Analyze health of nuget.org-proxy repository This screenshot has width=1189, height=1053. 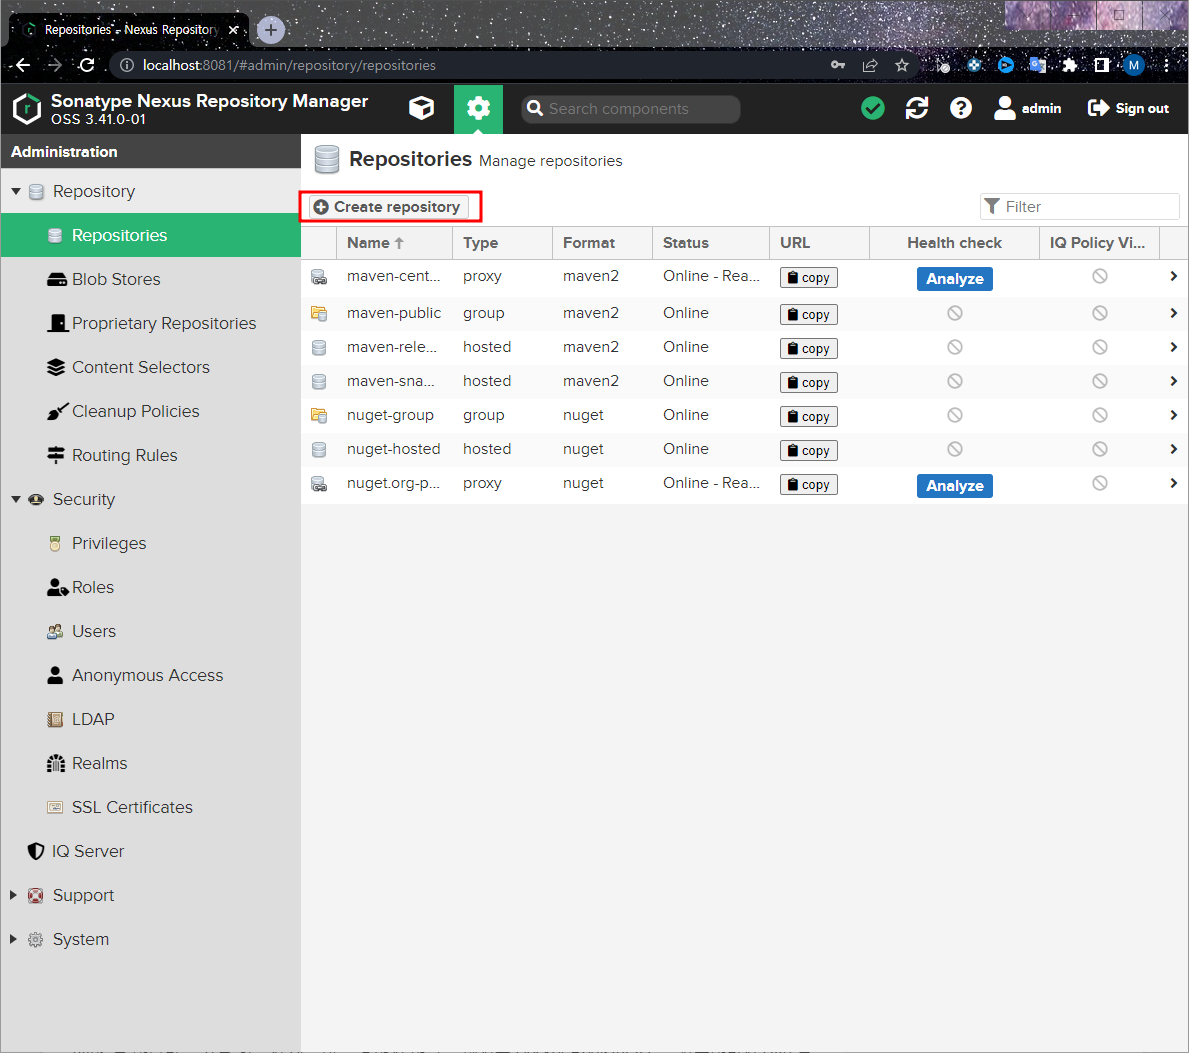pos(954,486)
